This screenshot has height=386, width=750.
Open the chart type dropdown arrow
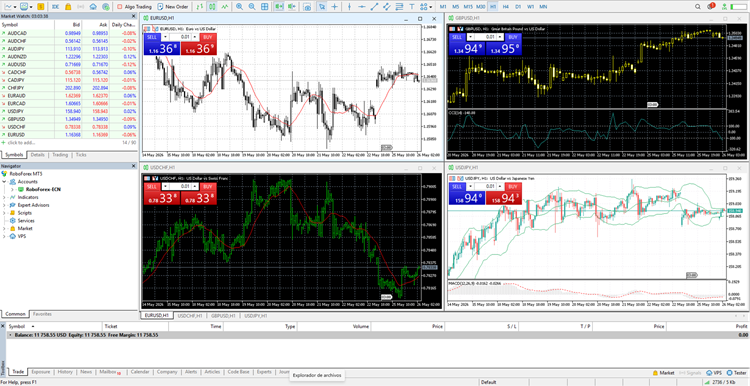pos(15,7)
